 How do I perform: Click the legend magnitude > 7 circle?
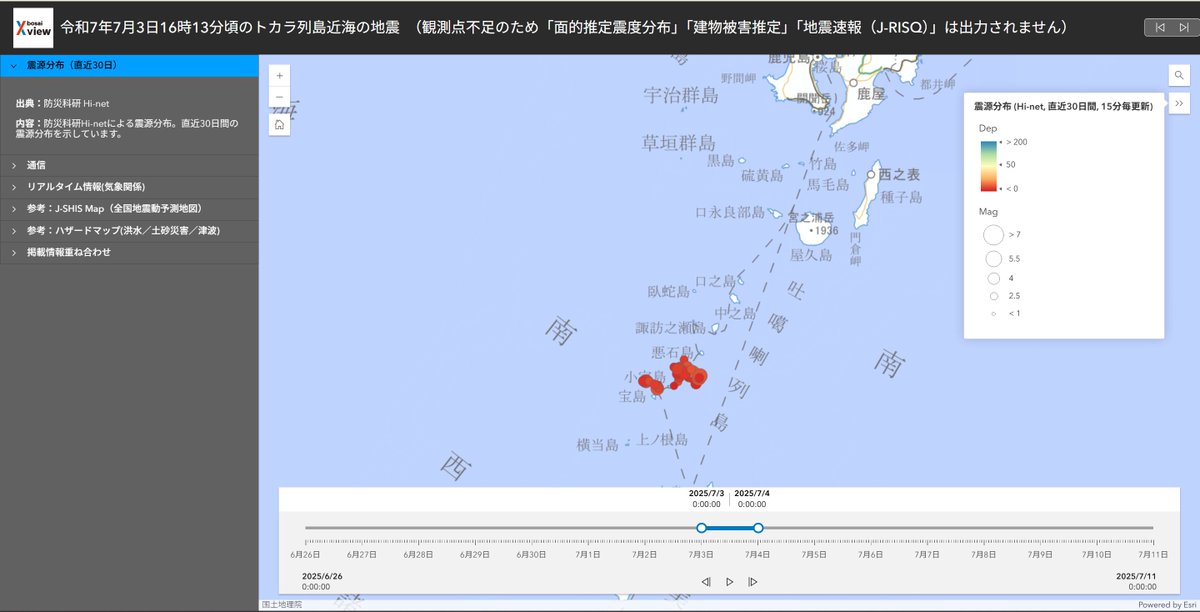tap(993, 234)
